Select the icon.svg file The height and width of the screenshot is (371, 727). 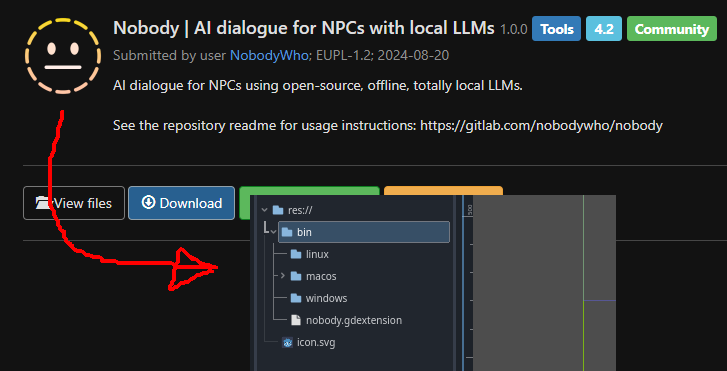pyautogui.click(x=316, y=343)
